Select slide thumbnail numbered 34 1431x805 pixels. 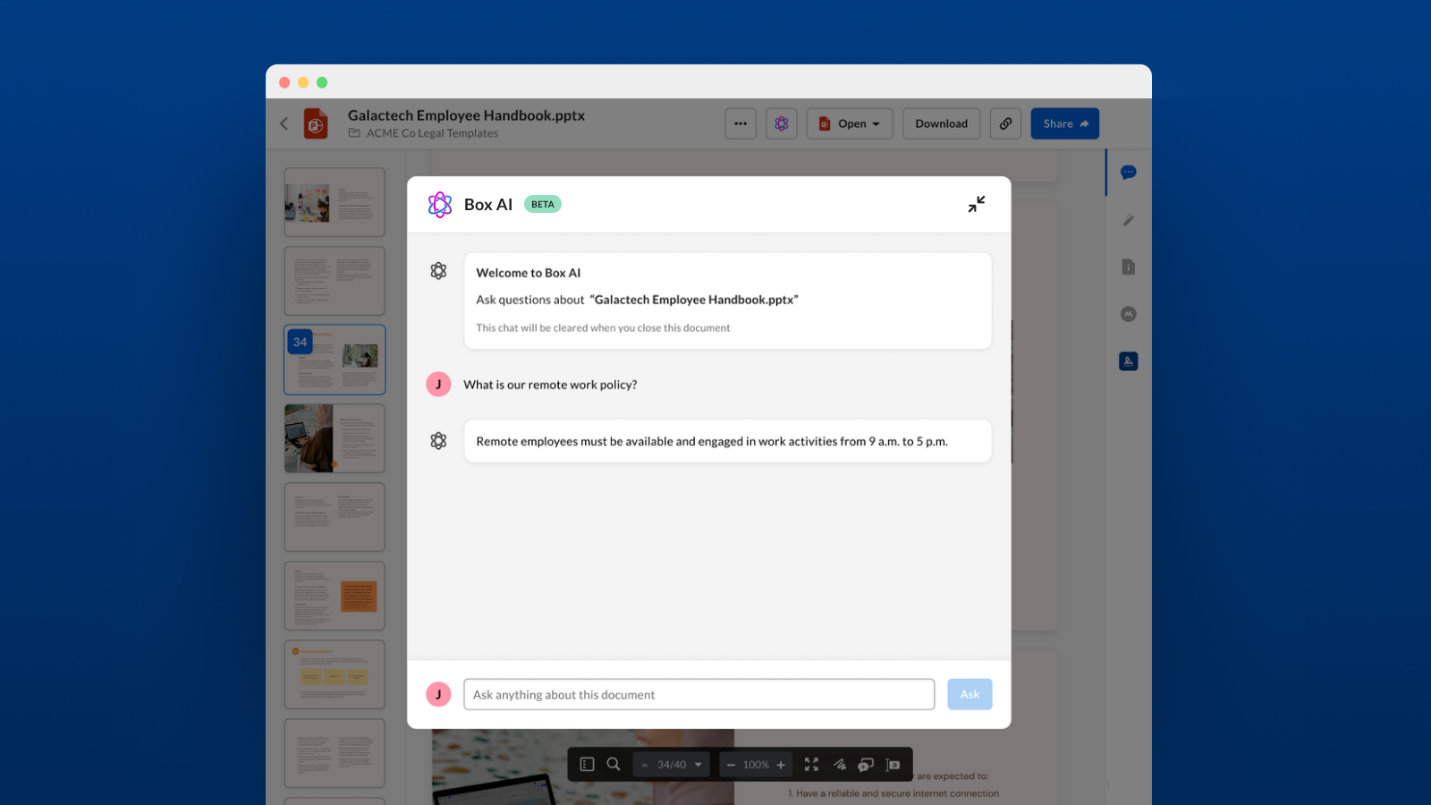click(335, 360)
